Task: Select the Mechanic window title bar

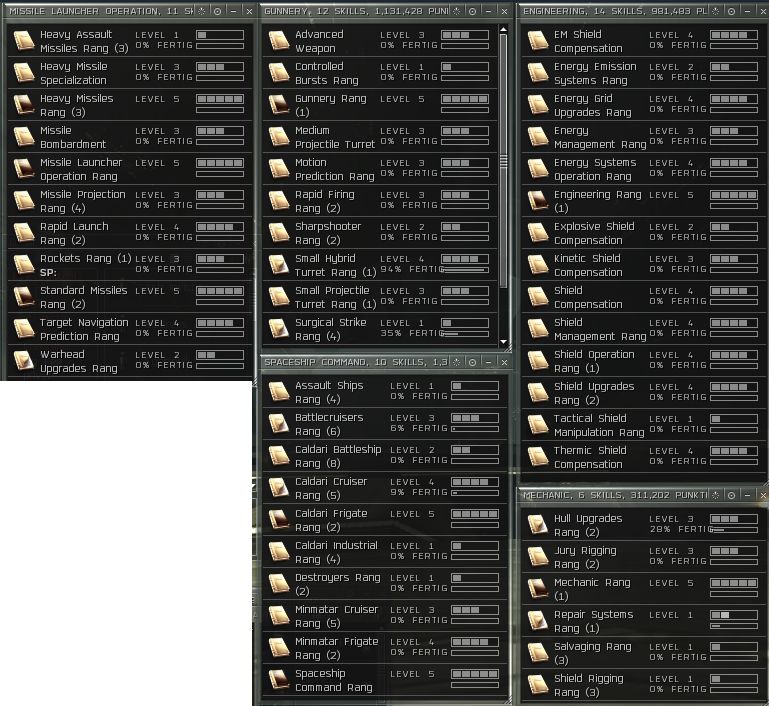Action: coord(615,495)
